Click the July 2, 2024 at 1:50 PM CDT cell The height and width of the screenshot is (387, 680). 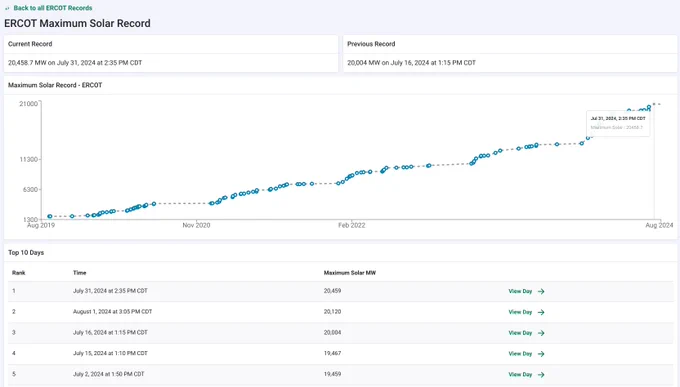[108, 374]
